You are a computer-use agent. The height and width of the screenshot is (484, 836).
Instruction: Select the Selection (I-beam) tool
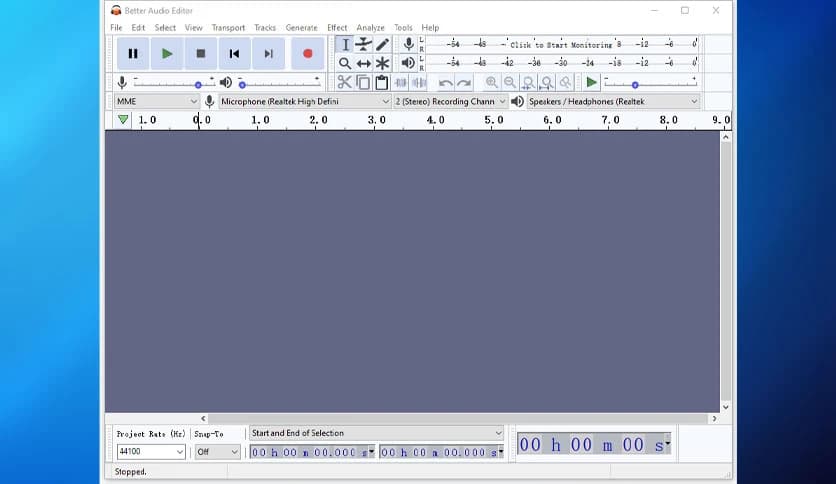(345, 45)
